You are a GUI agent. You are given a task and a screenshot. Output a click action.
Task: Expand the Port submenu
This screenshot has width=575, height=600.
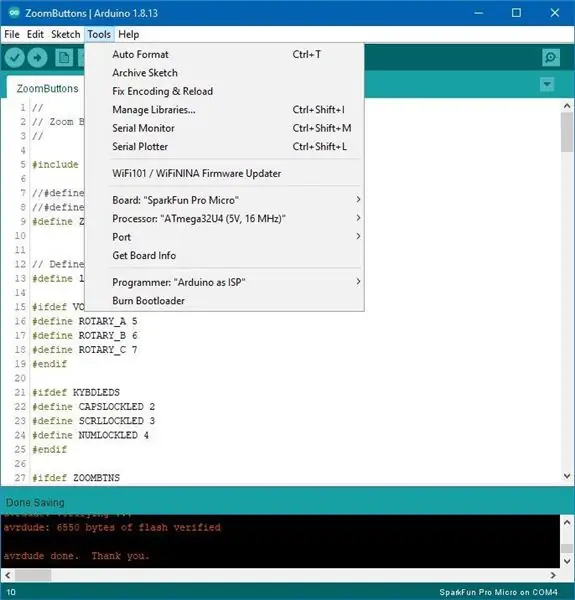point(236,237)
